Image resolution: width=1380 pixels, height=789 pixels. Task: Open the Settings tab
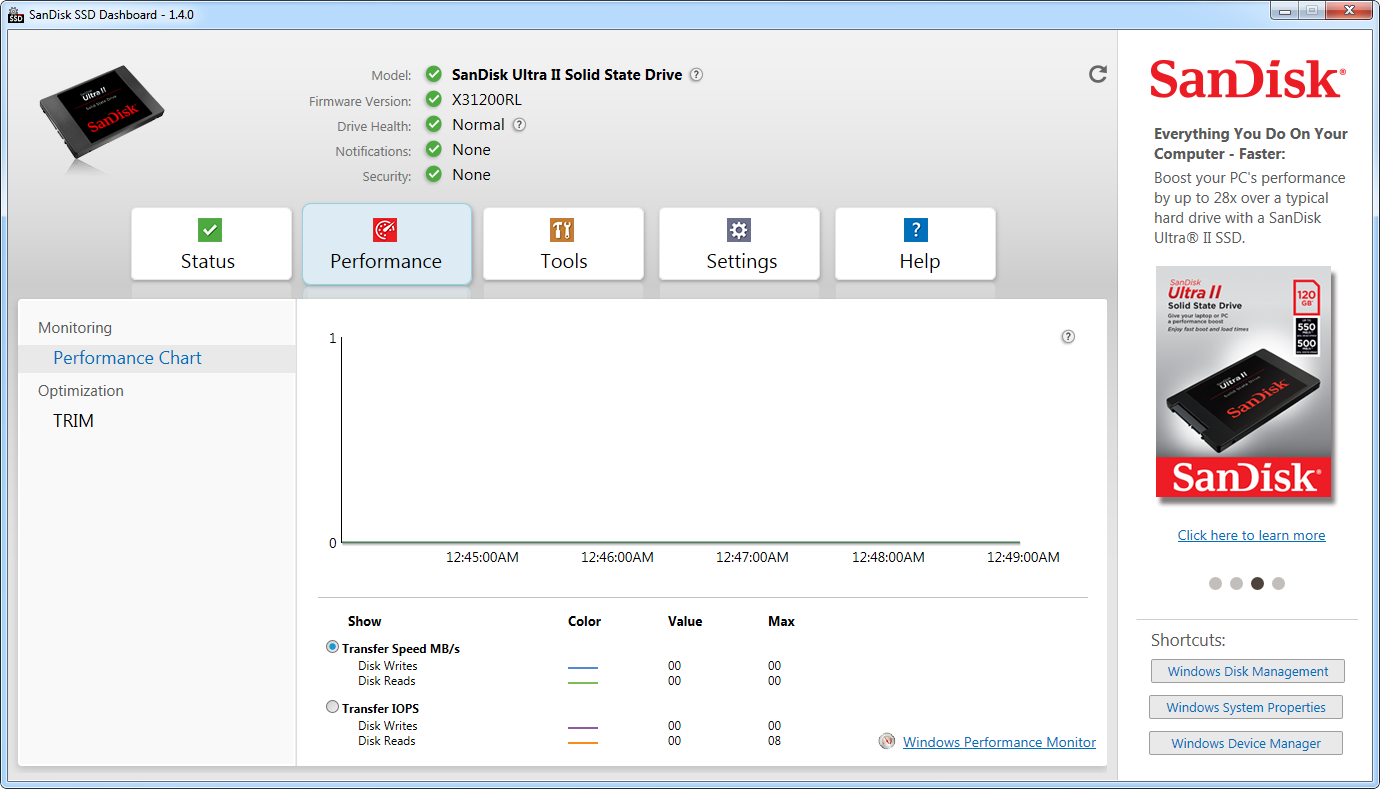point(740,244)
